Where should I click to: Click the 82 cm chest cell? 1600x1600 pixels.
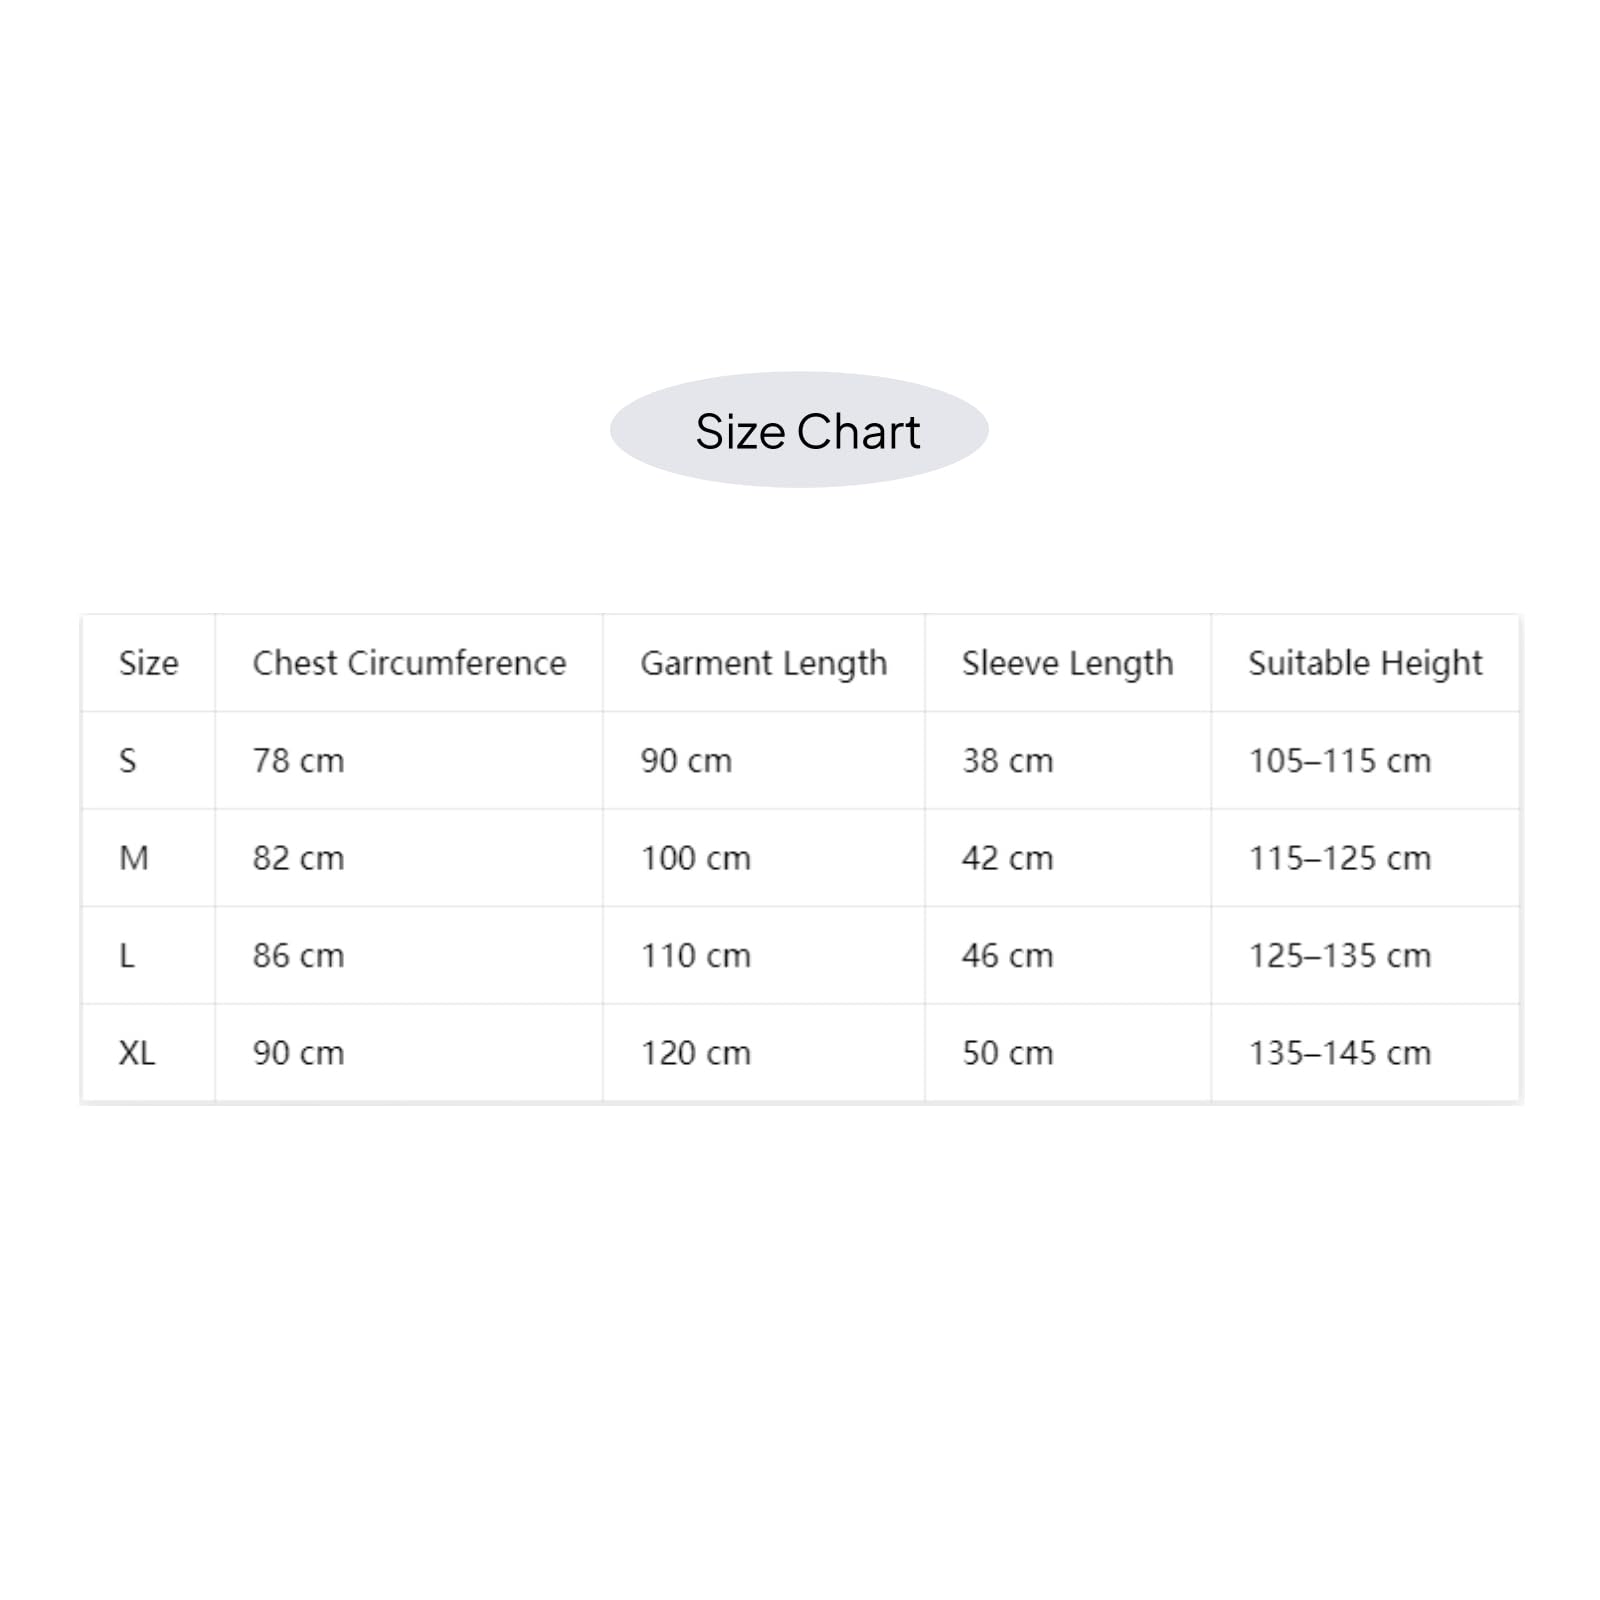(x=409, y=858)
